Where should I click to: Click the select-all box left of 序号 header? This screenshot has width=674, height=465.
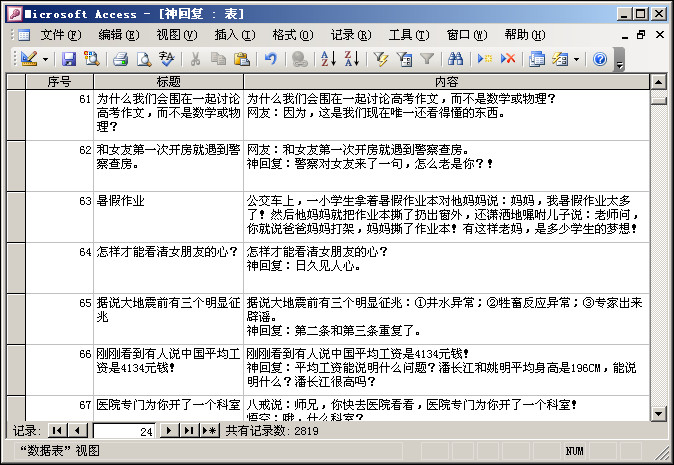tap(16, 81)
